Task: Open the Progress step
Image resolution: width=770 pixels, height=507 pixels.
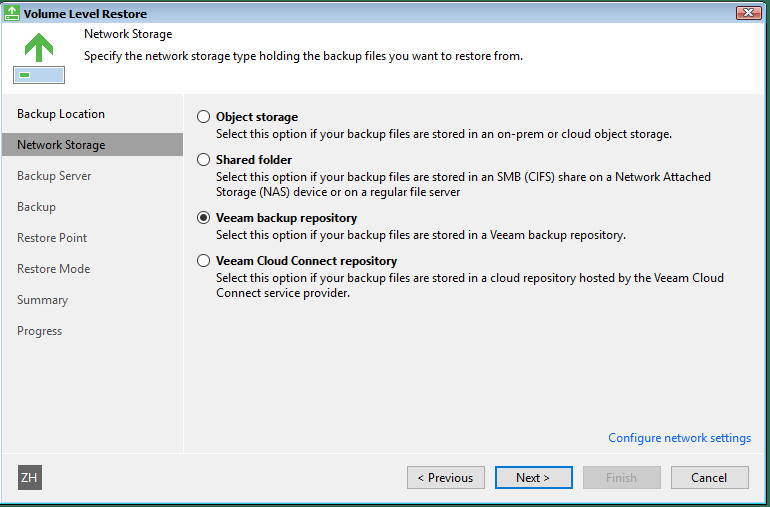Action: (39, 331)
